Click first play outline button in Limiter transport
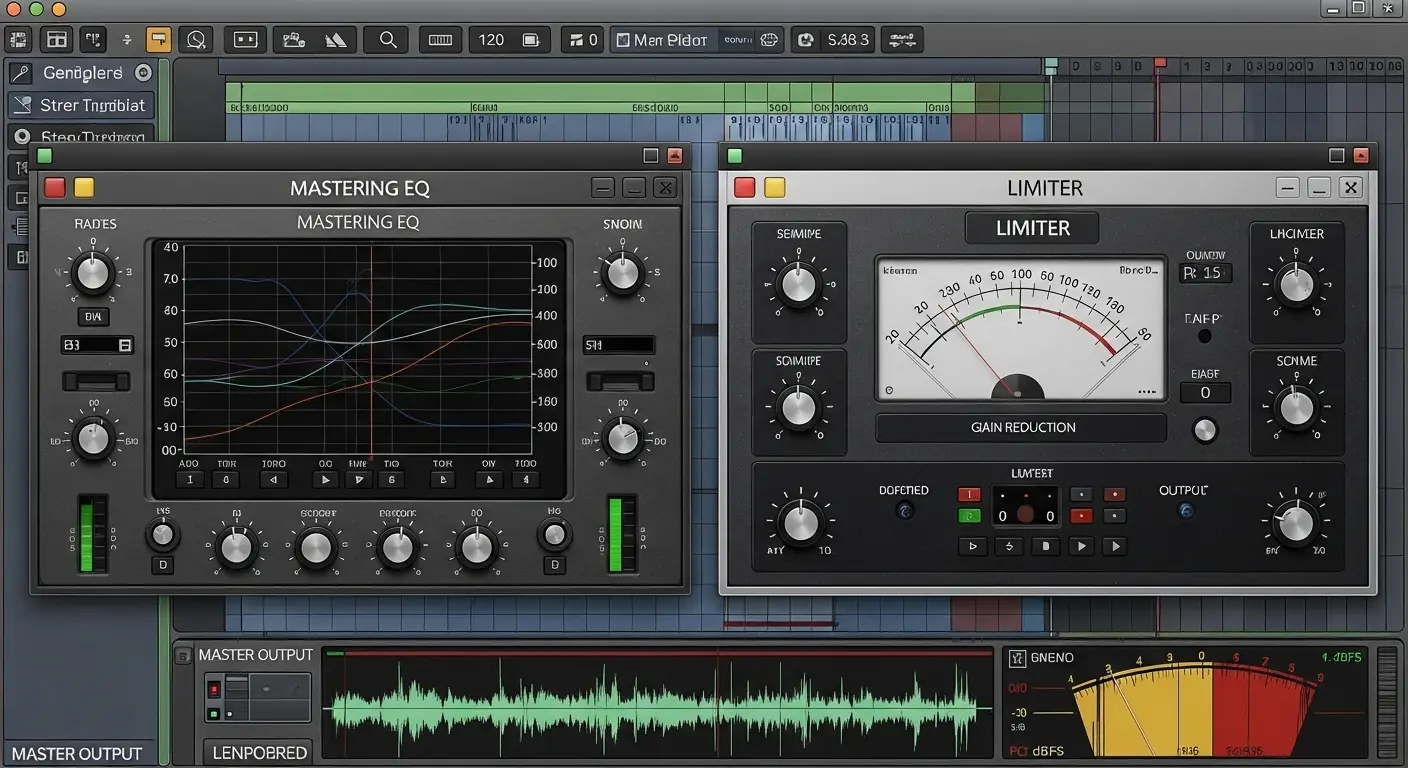Viewport: 1408px width, 768px height. point(971,546)
